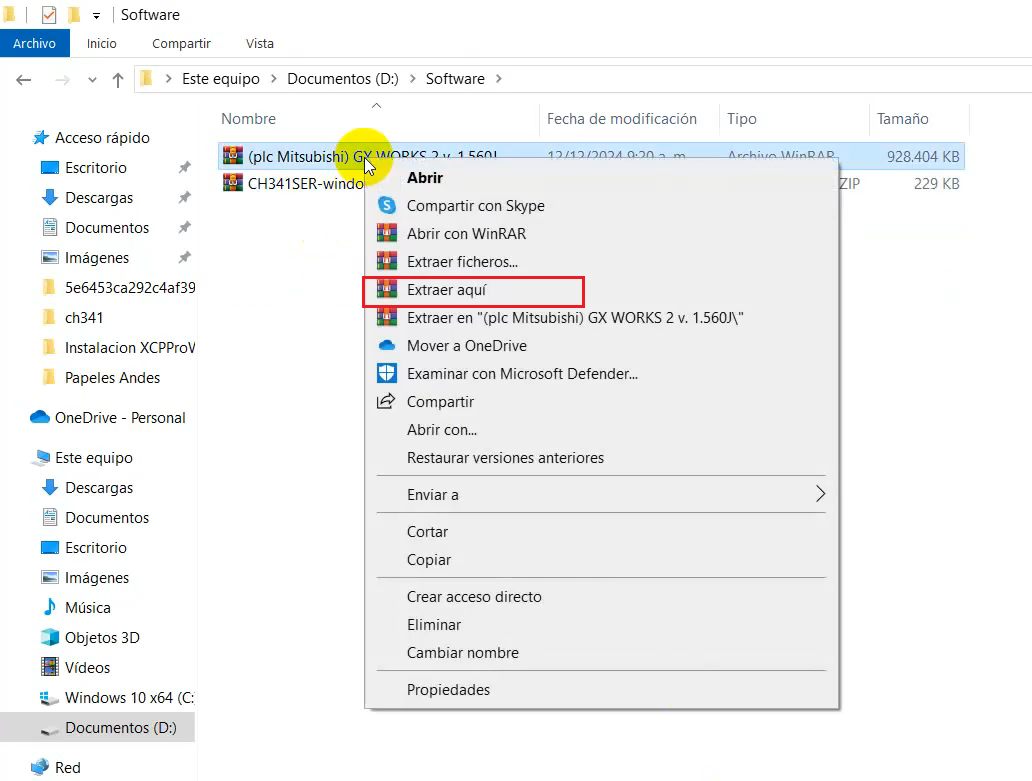The width and height of the screenshot is (1032, 781).
Task: Select Compartir con Skype
Action: coord(601,206)
